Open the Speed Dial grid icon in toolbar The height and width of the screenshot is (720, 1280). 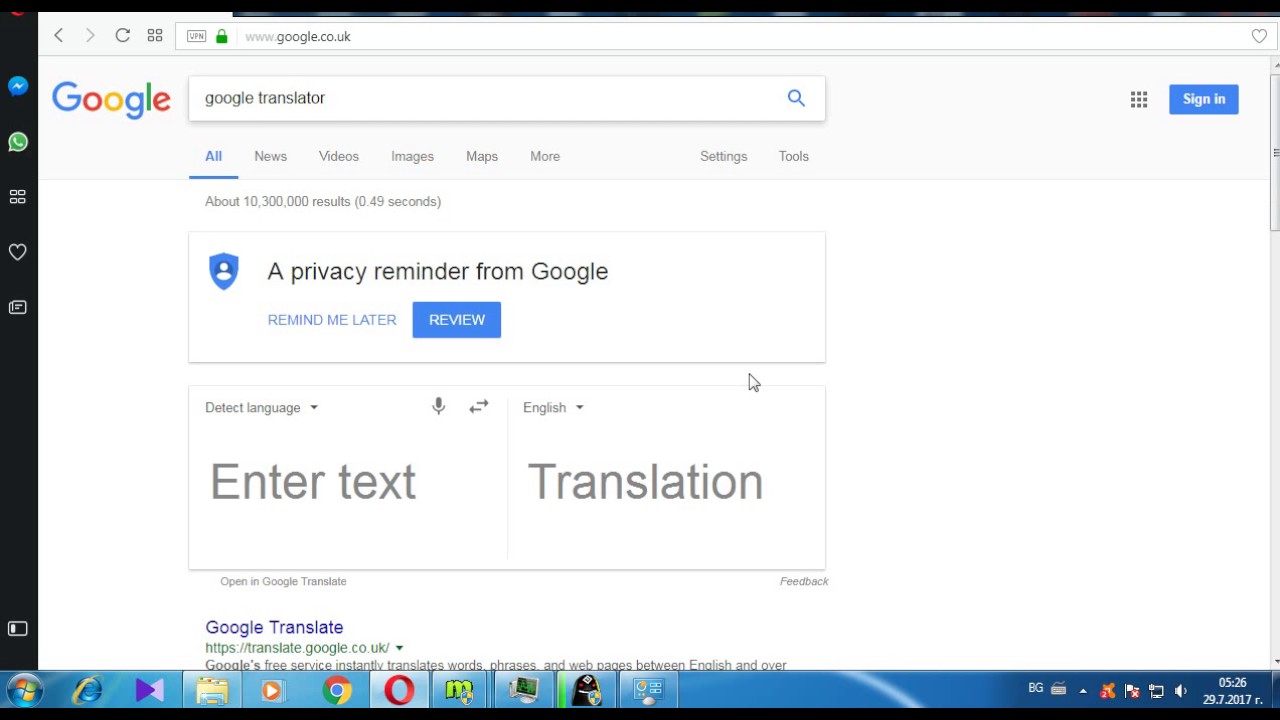[x=155, y=36]
